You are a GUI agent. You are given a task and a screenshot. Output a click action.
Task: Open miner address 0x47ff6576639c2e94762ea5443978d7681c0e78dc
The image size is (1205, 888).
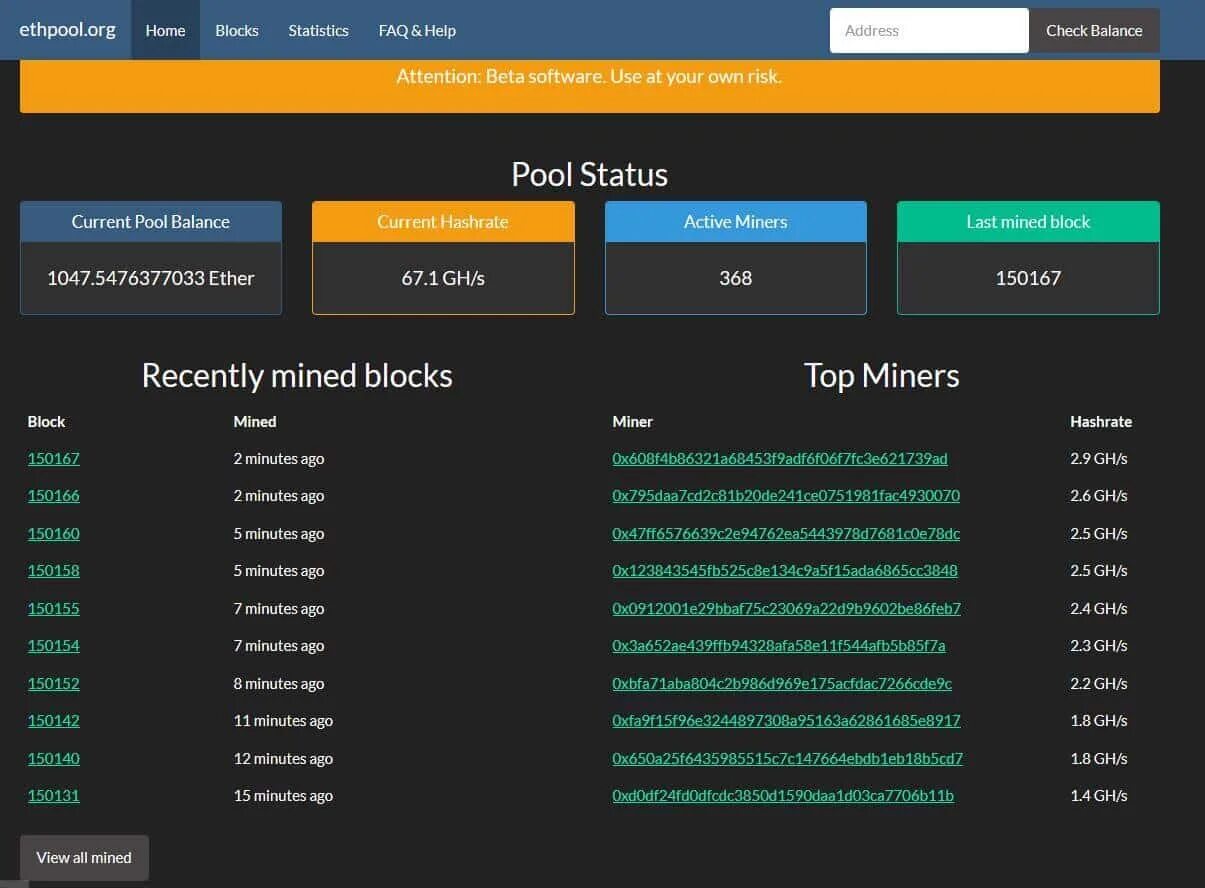[786, 534]
